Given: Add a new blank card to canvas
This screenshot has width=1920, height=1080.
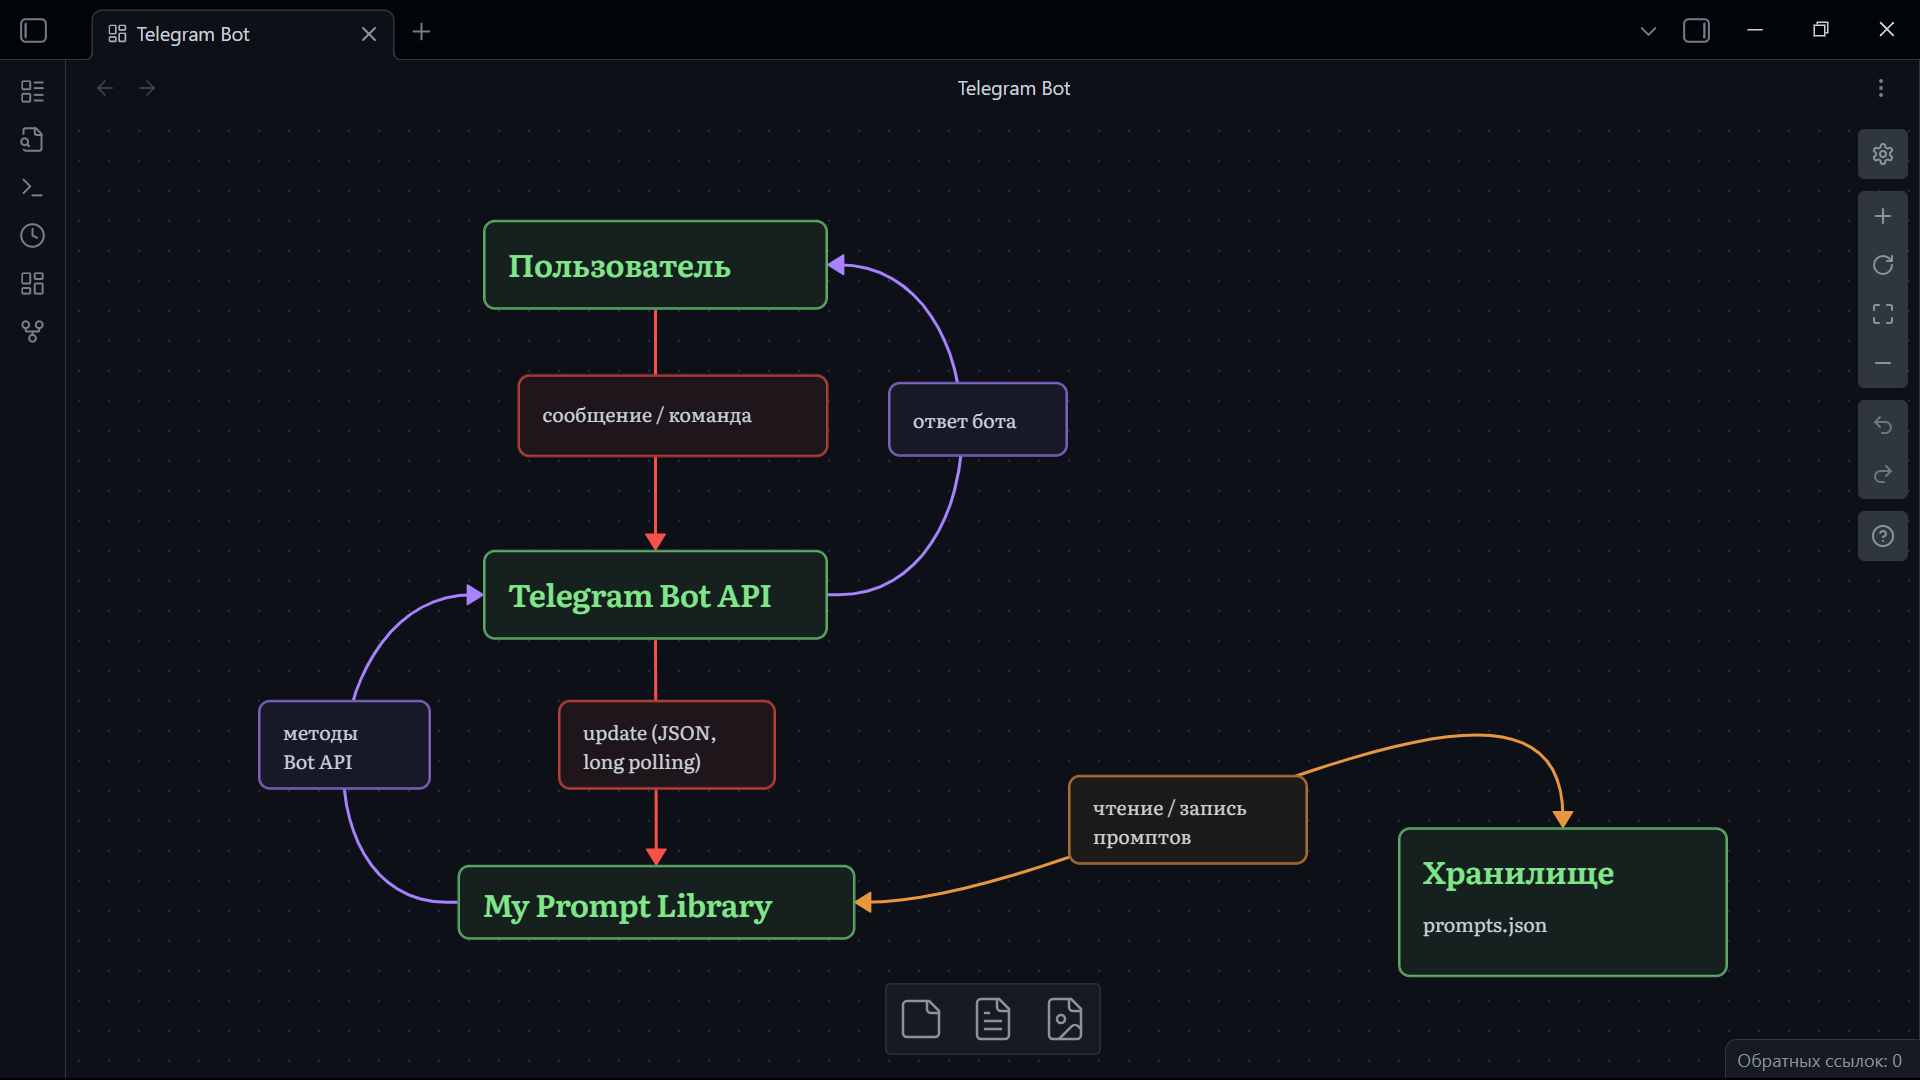Looking at the screenshot, I should (920, 1019).
